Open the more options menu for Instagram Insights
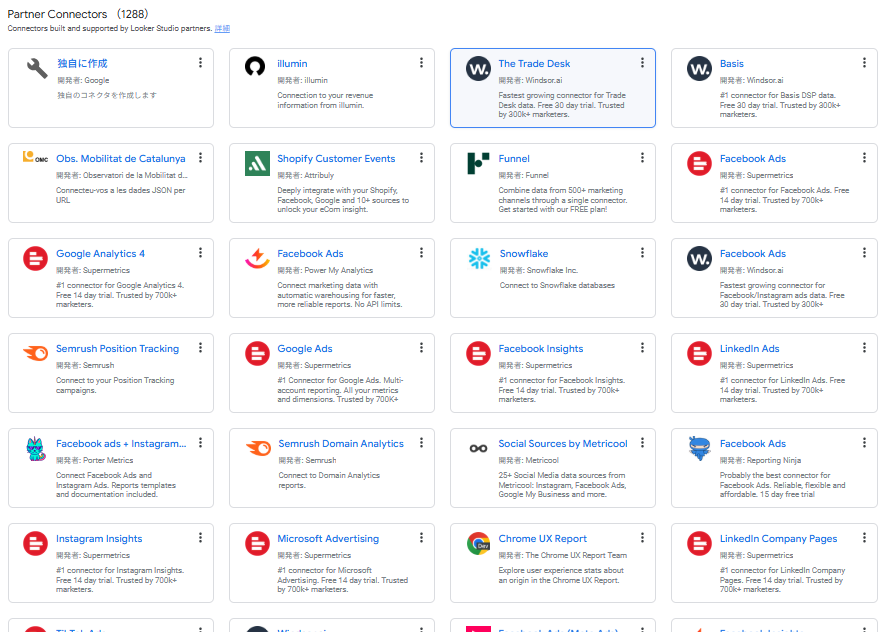The width and height of the screenshot is (887, 633). click(x=200, y=538)
